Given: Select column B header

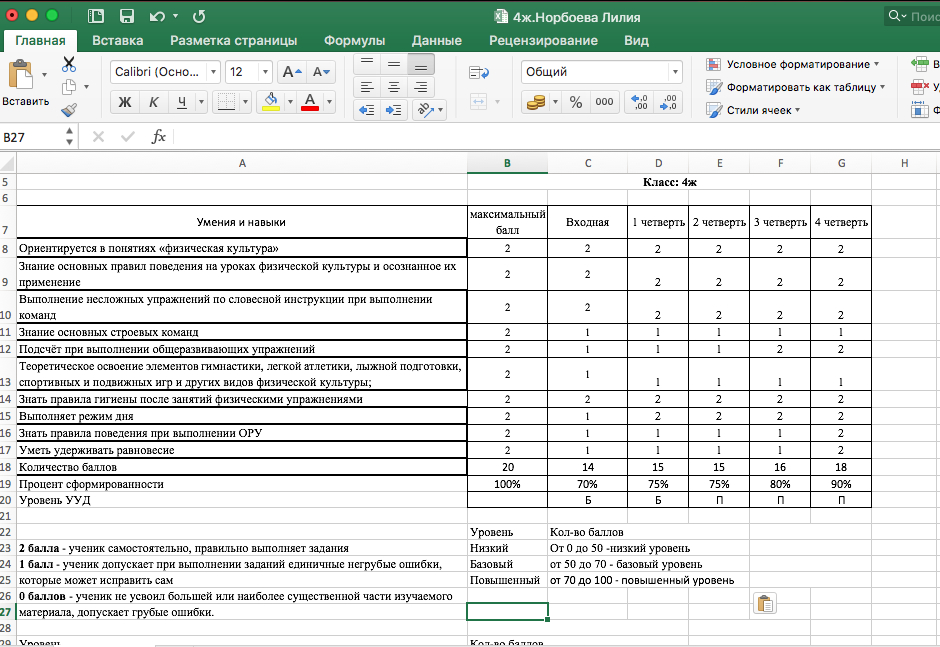Looking at the screenshot, I should pyautogui.click(x=507, y=163).
